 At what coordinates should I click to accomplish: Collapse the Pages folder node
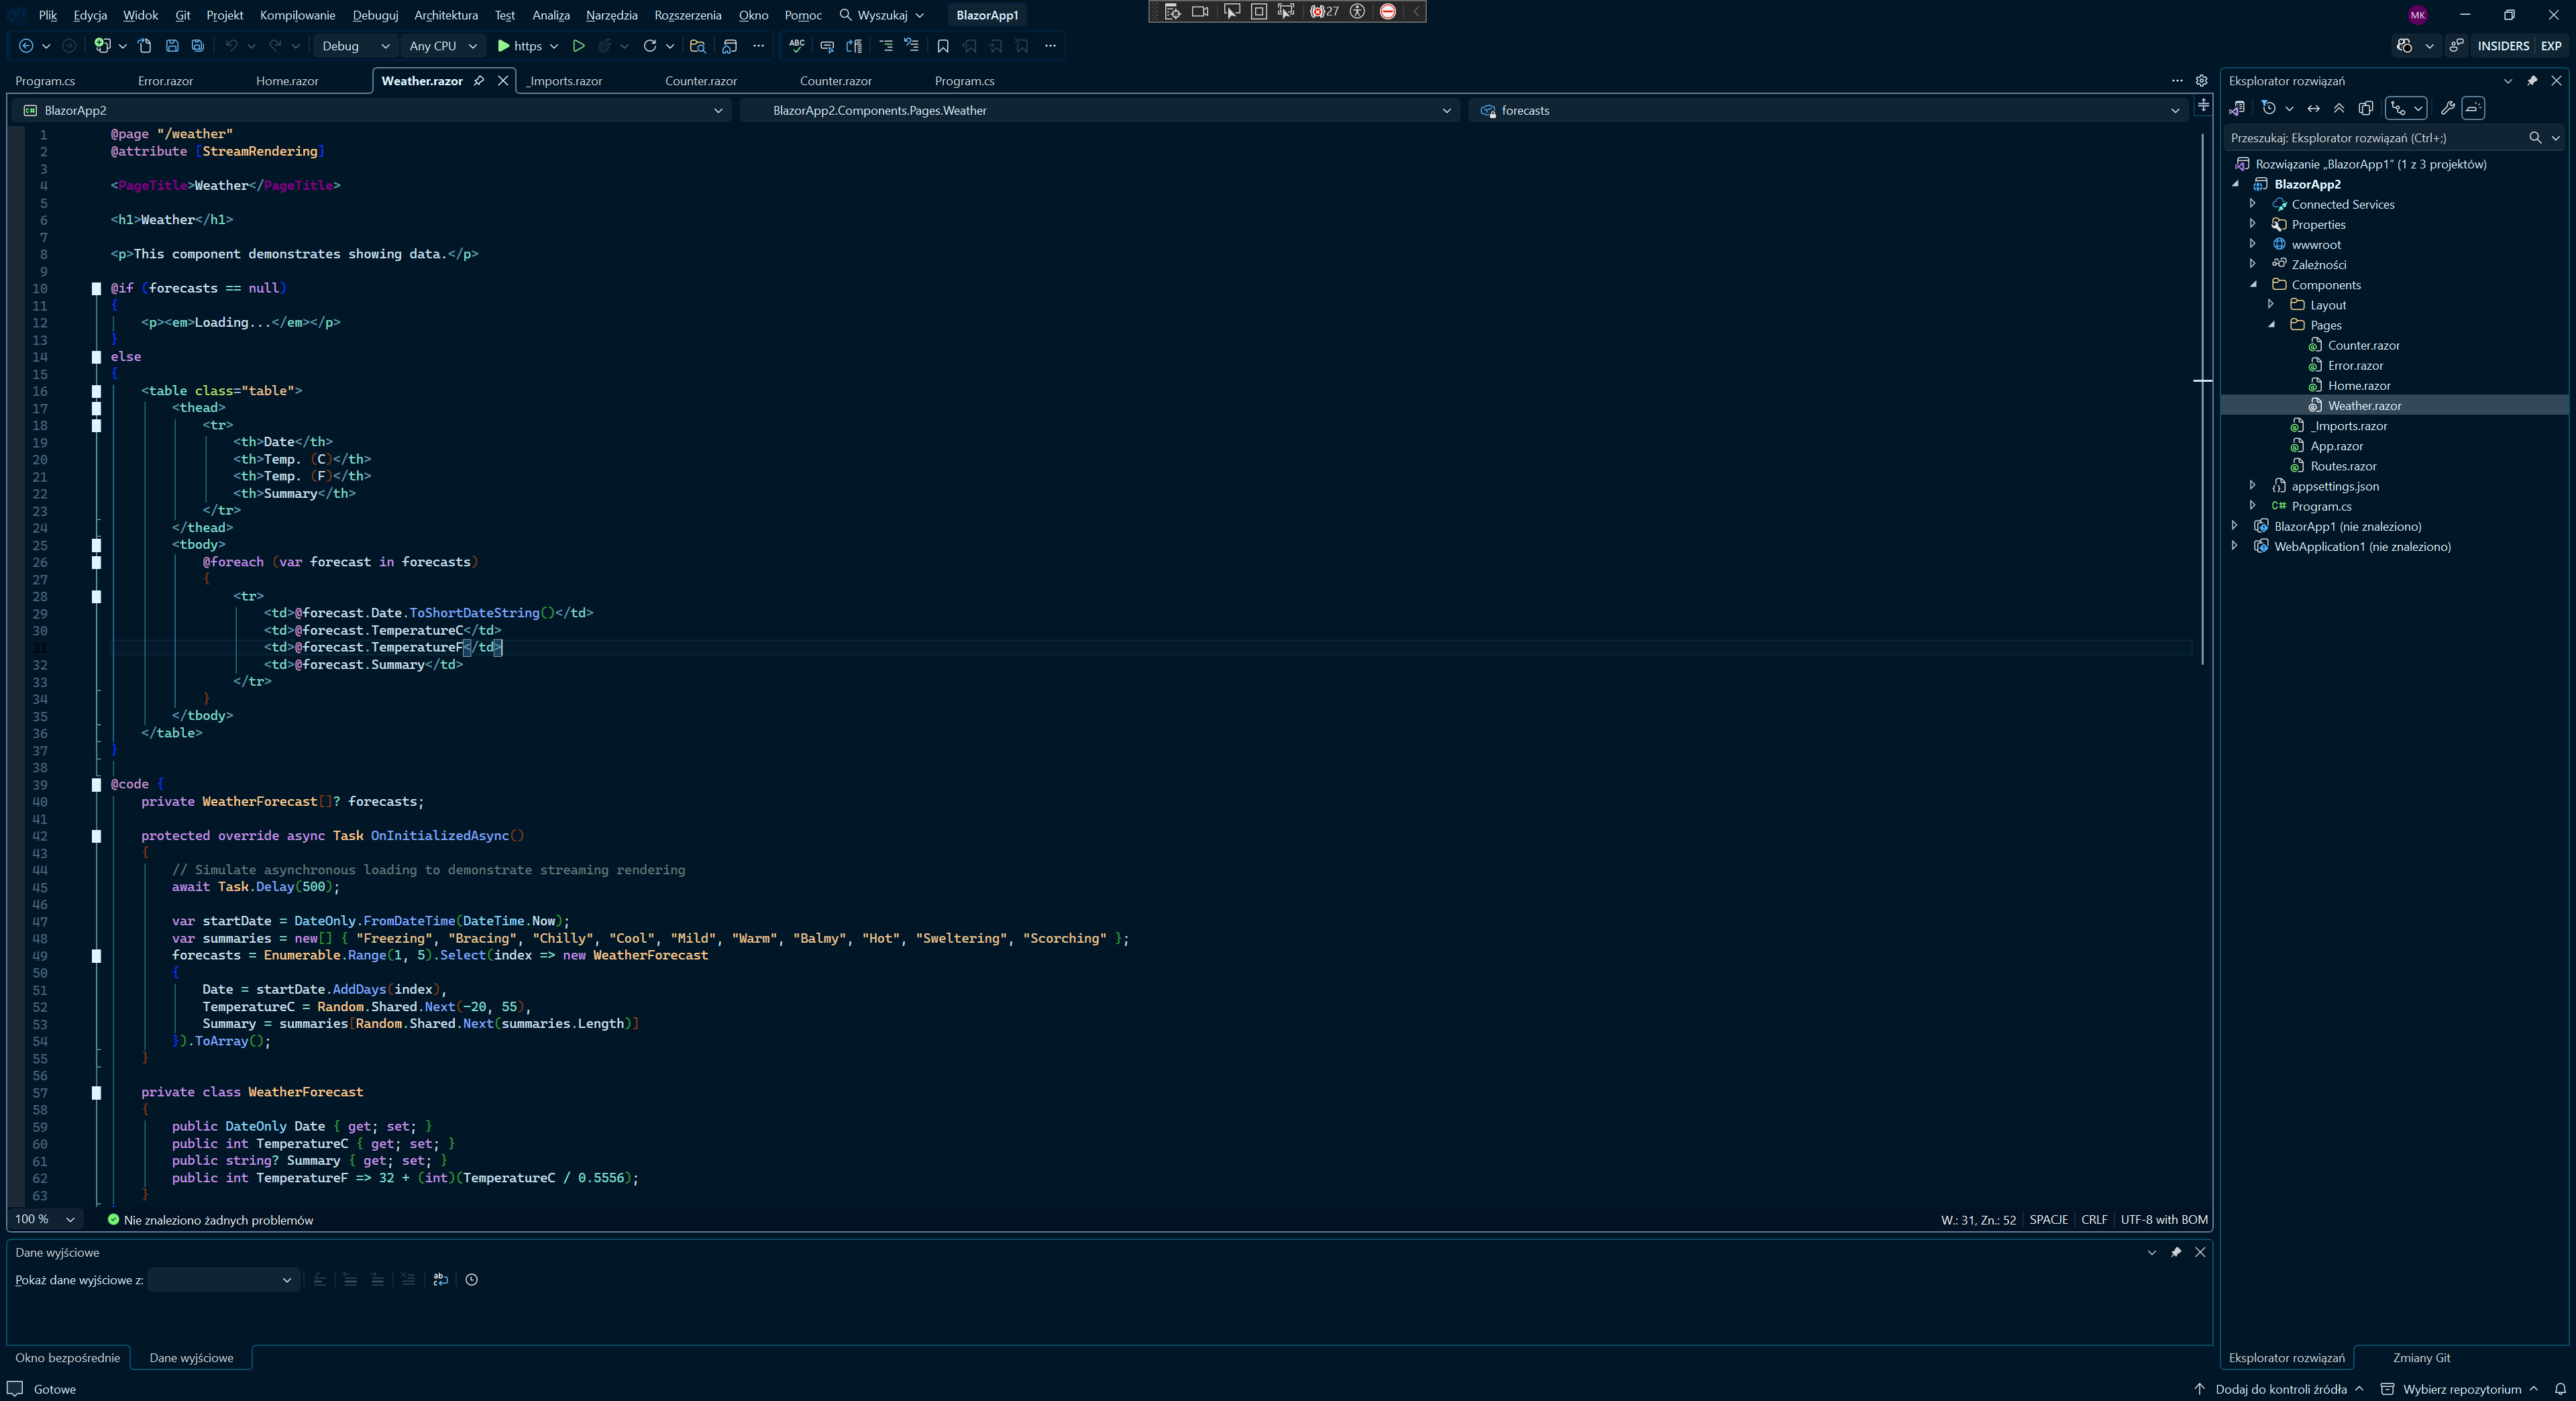(x=2271, y=325)
